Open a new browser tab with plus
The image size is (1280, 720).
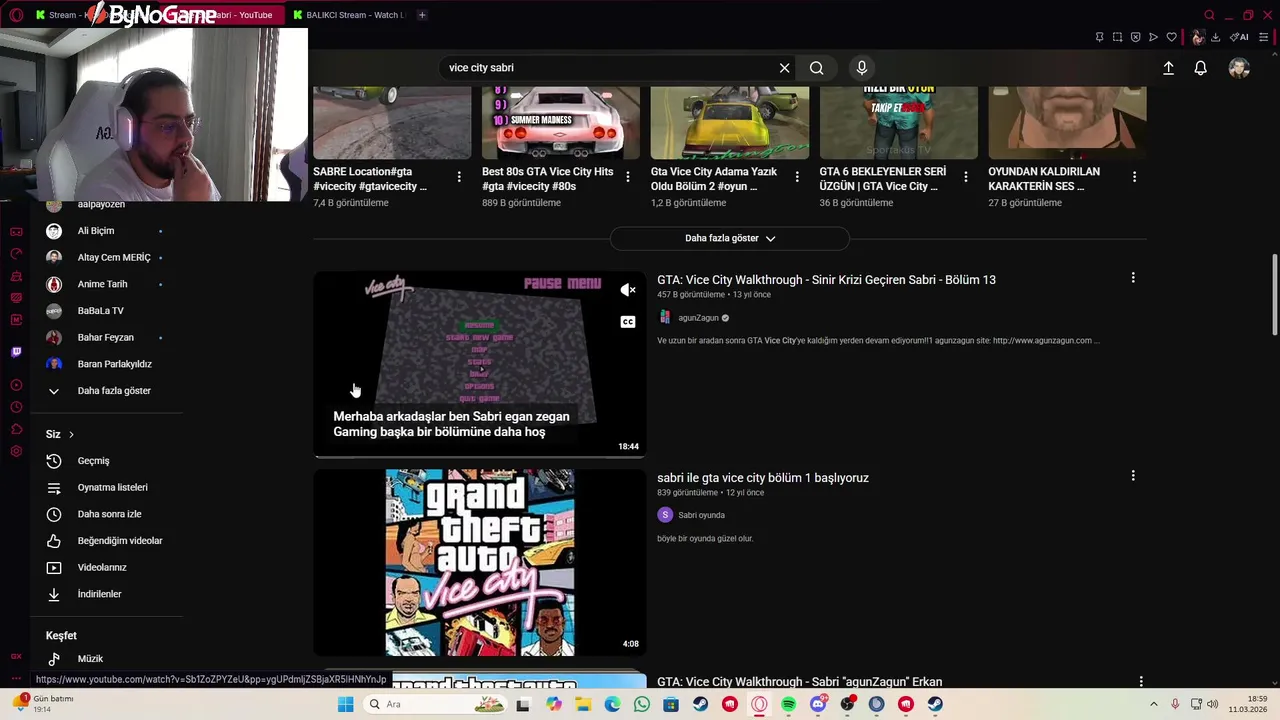point(422,15)
